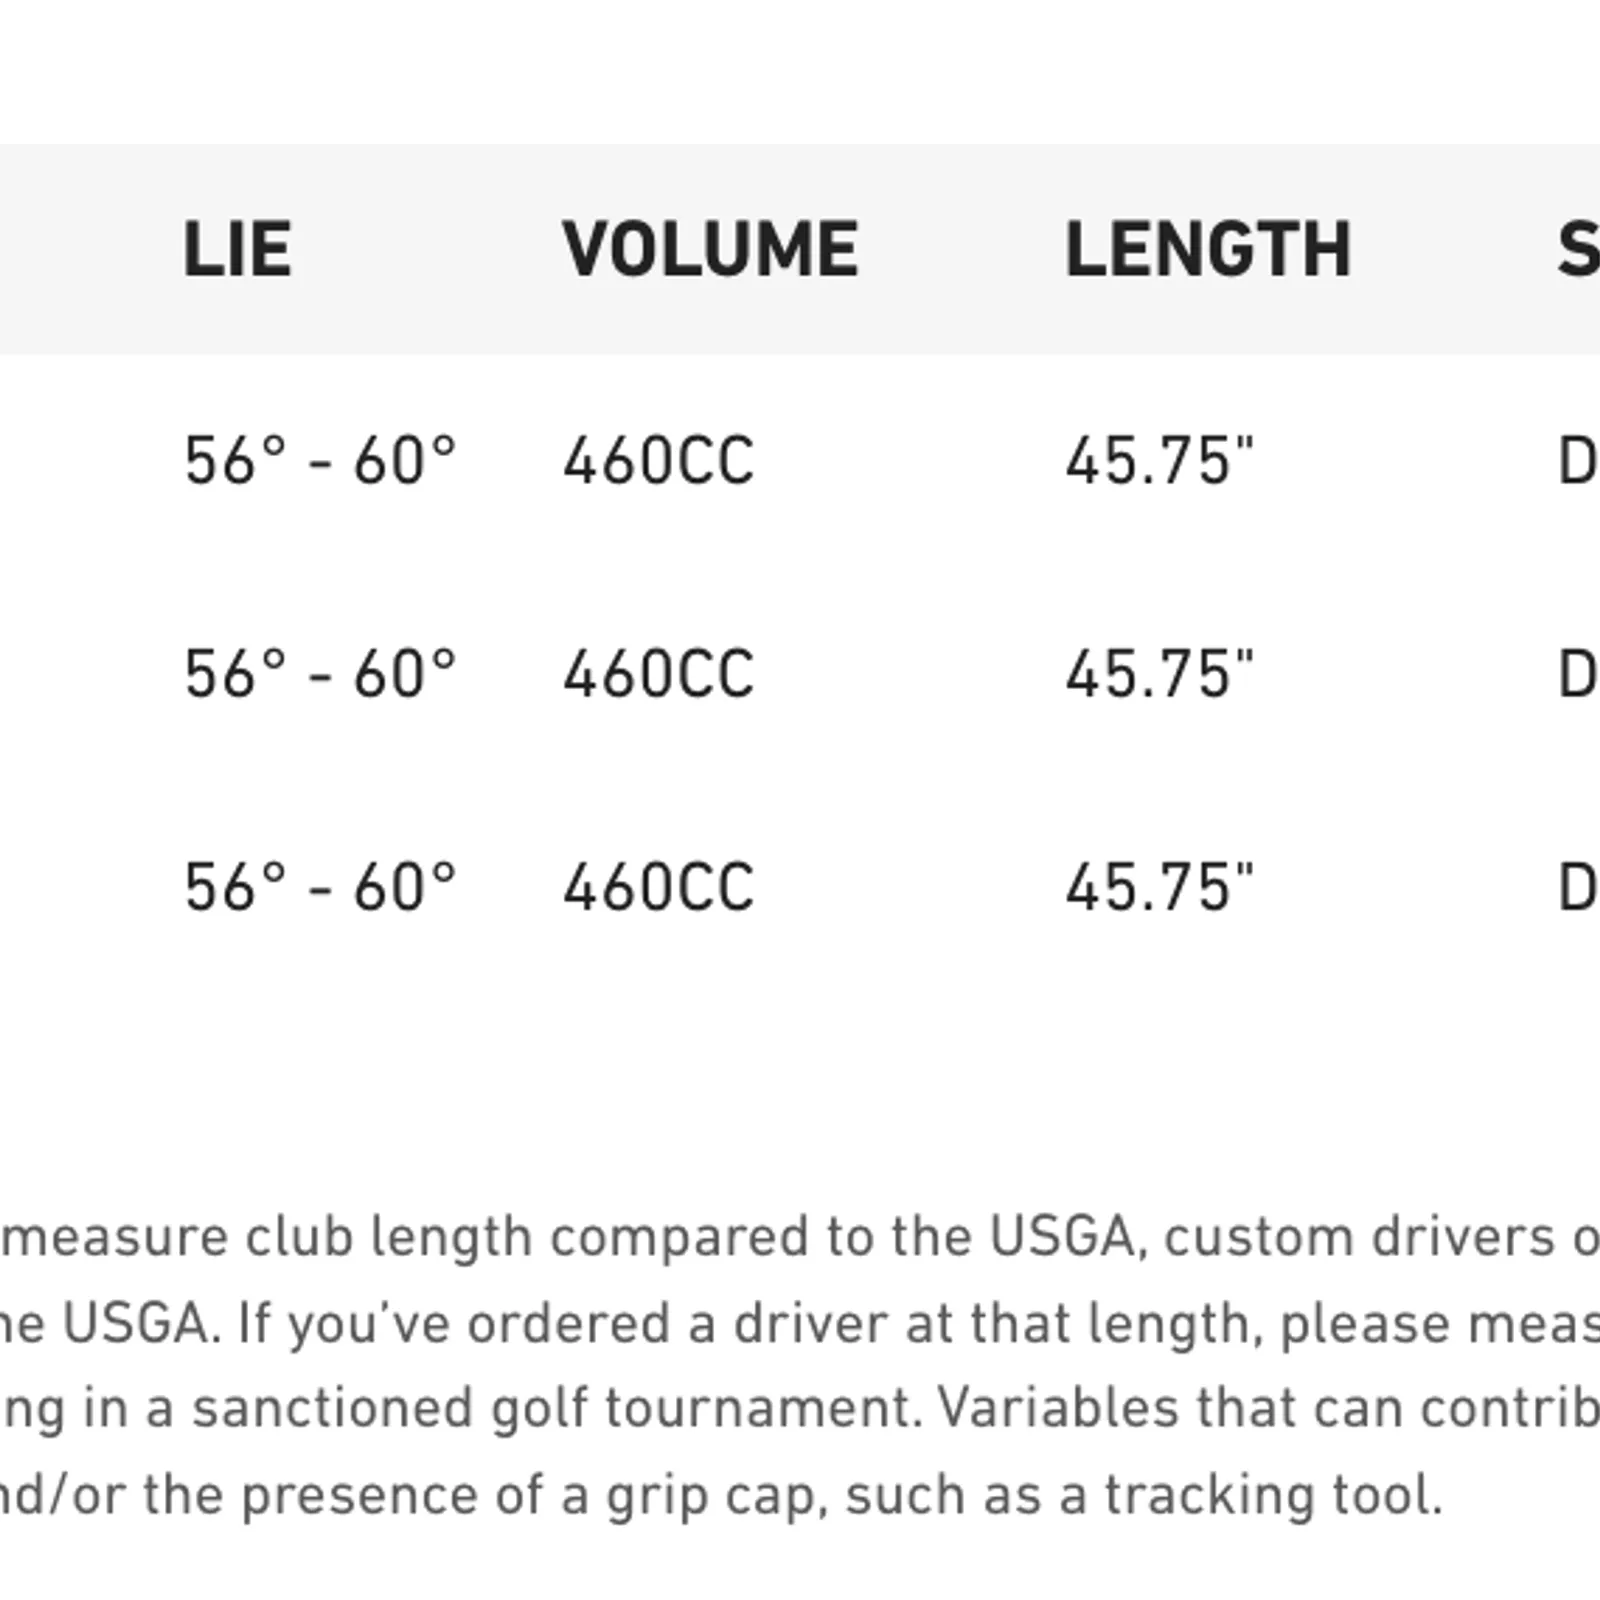The width and height of the screenshot is (1600, 1600).
Task: Click the first row's cut-off "D" cell
Action: coord(1578,462)
